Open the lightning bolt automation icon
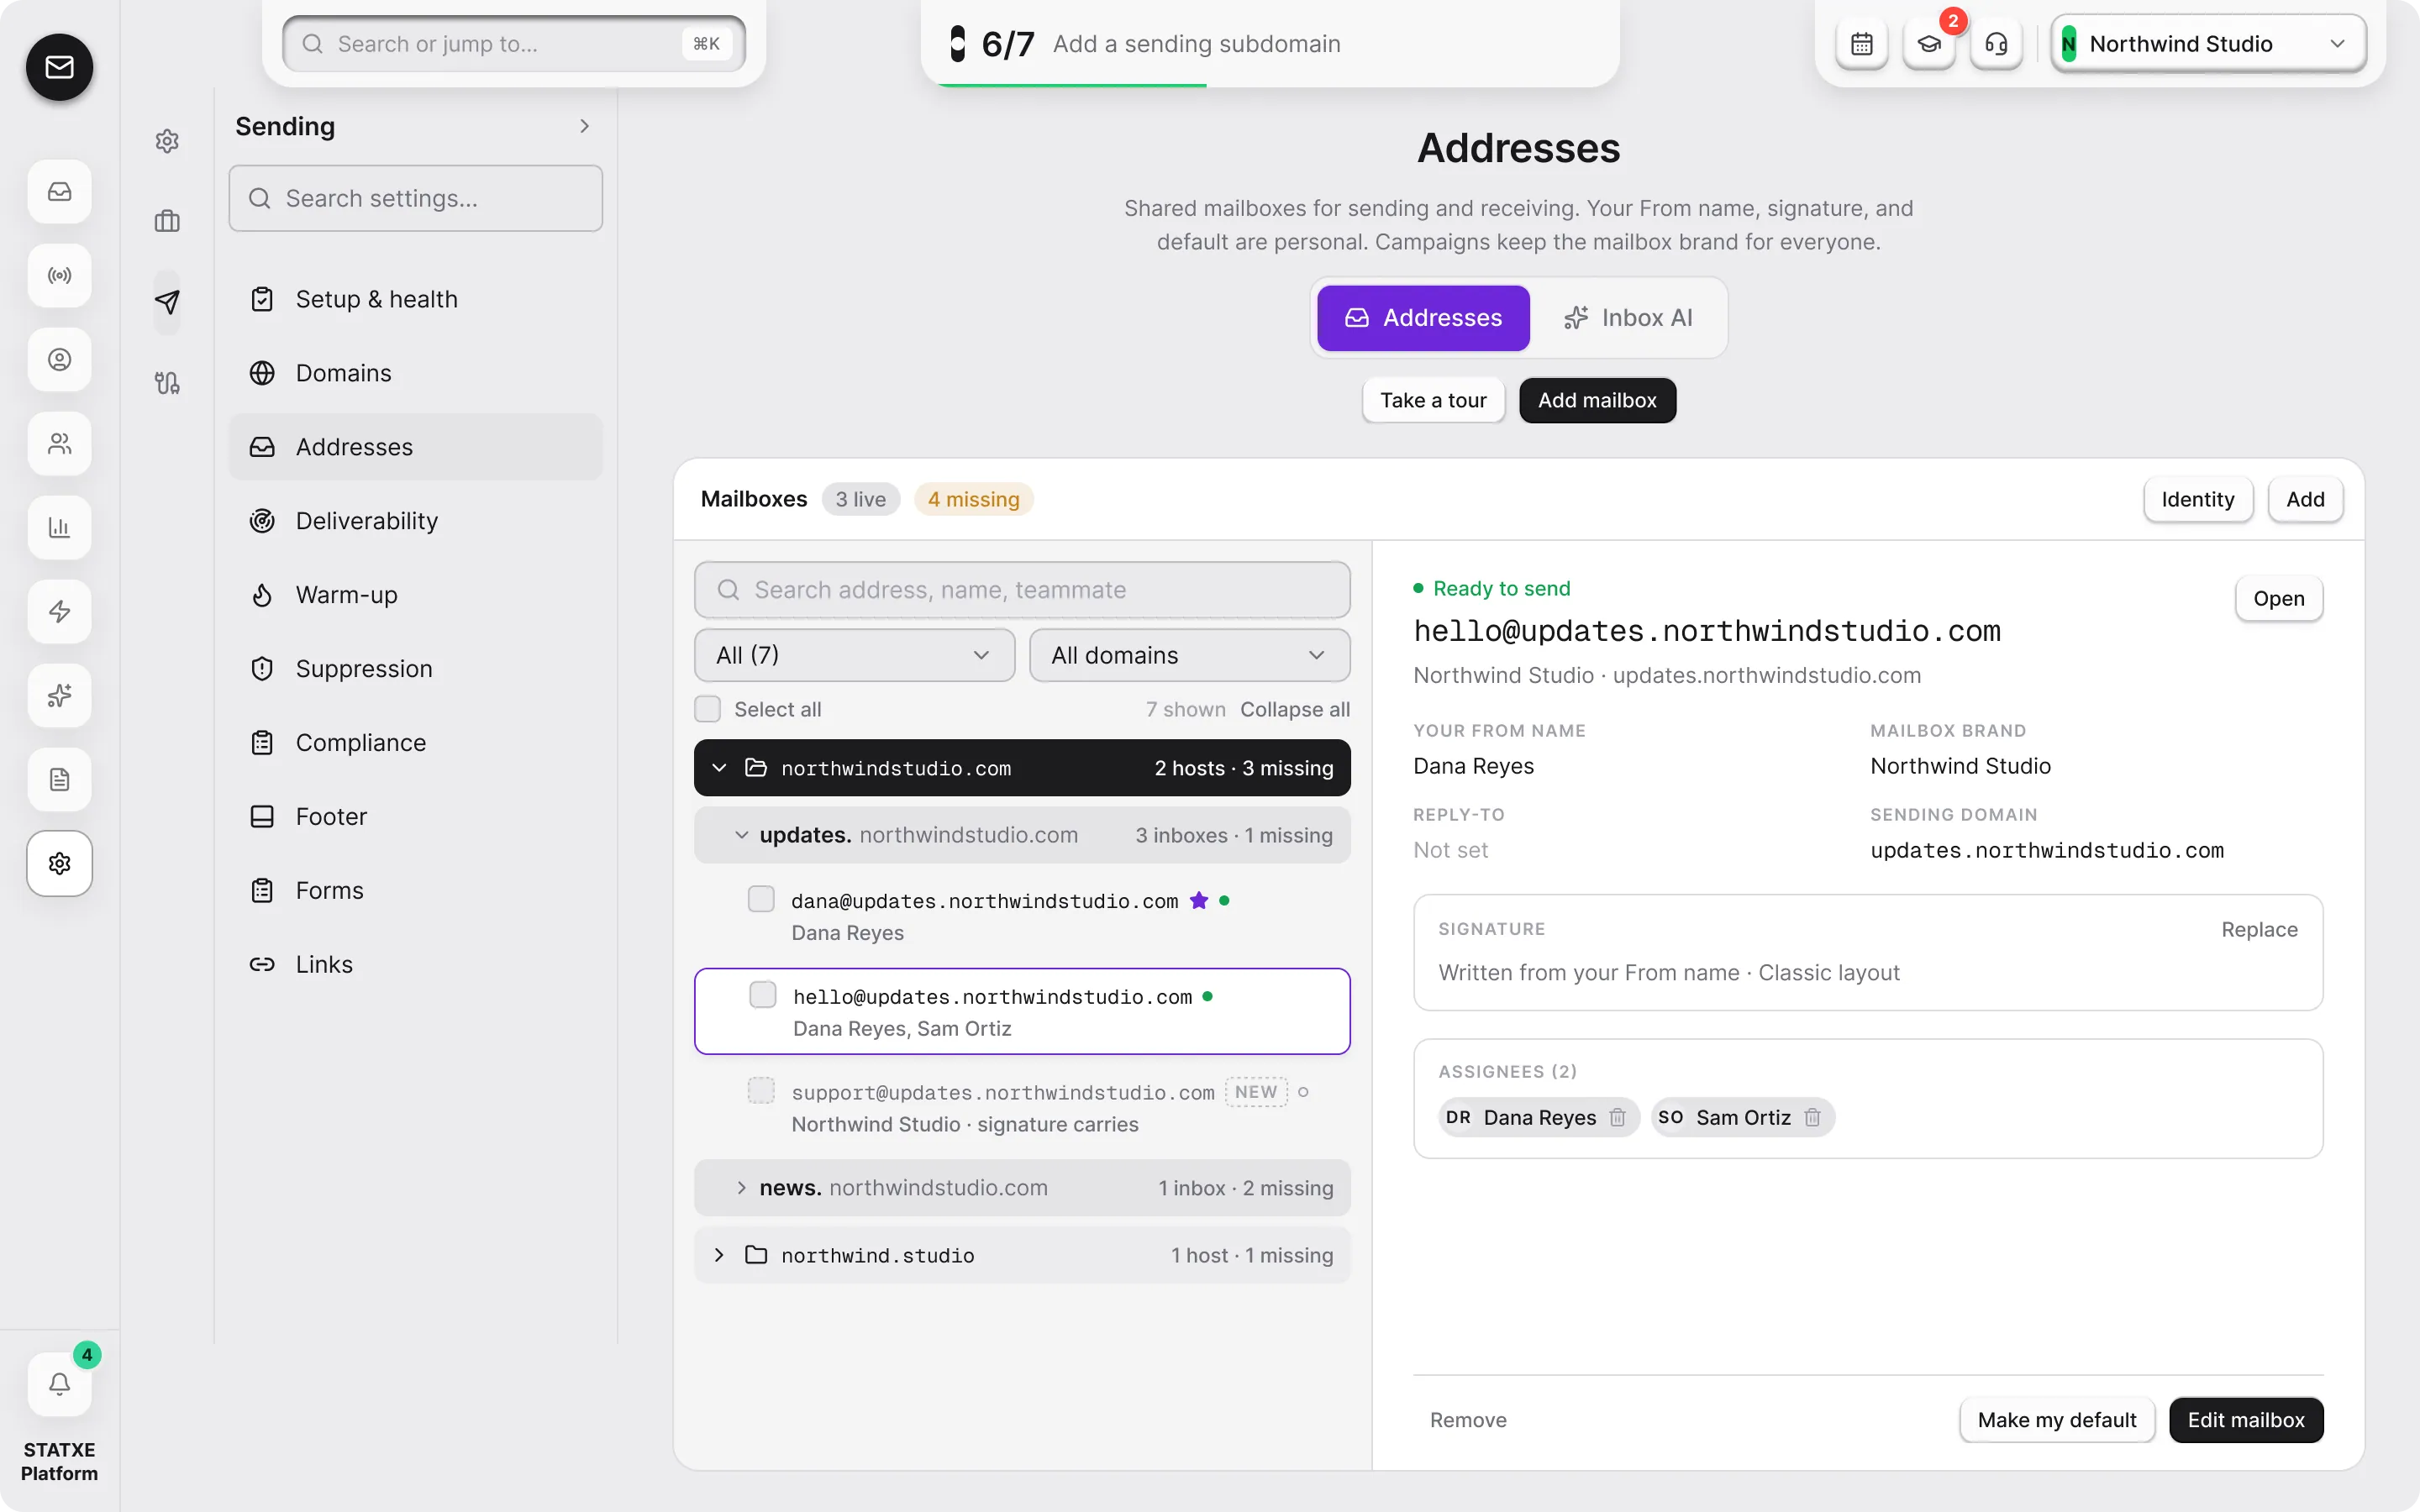Viewport: 2420px width, 1512px height. (59, 611)
